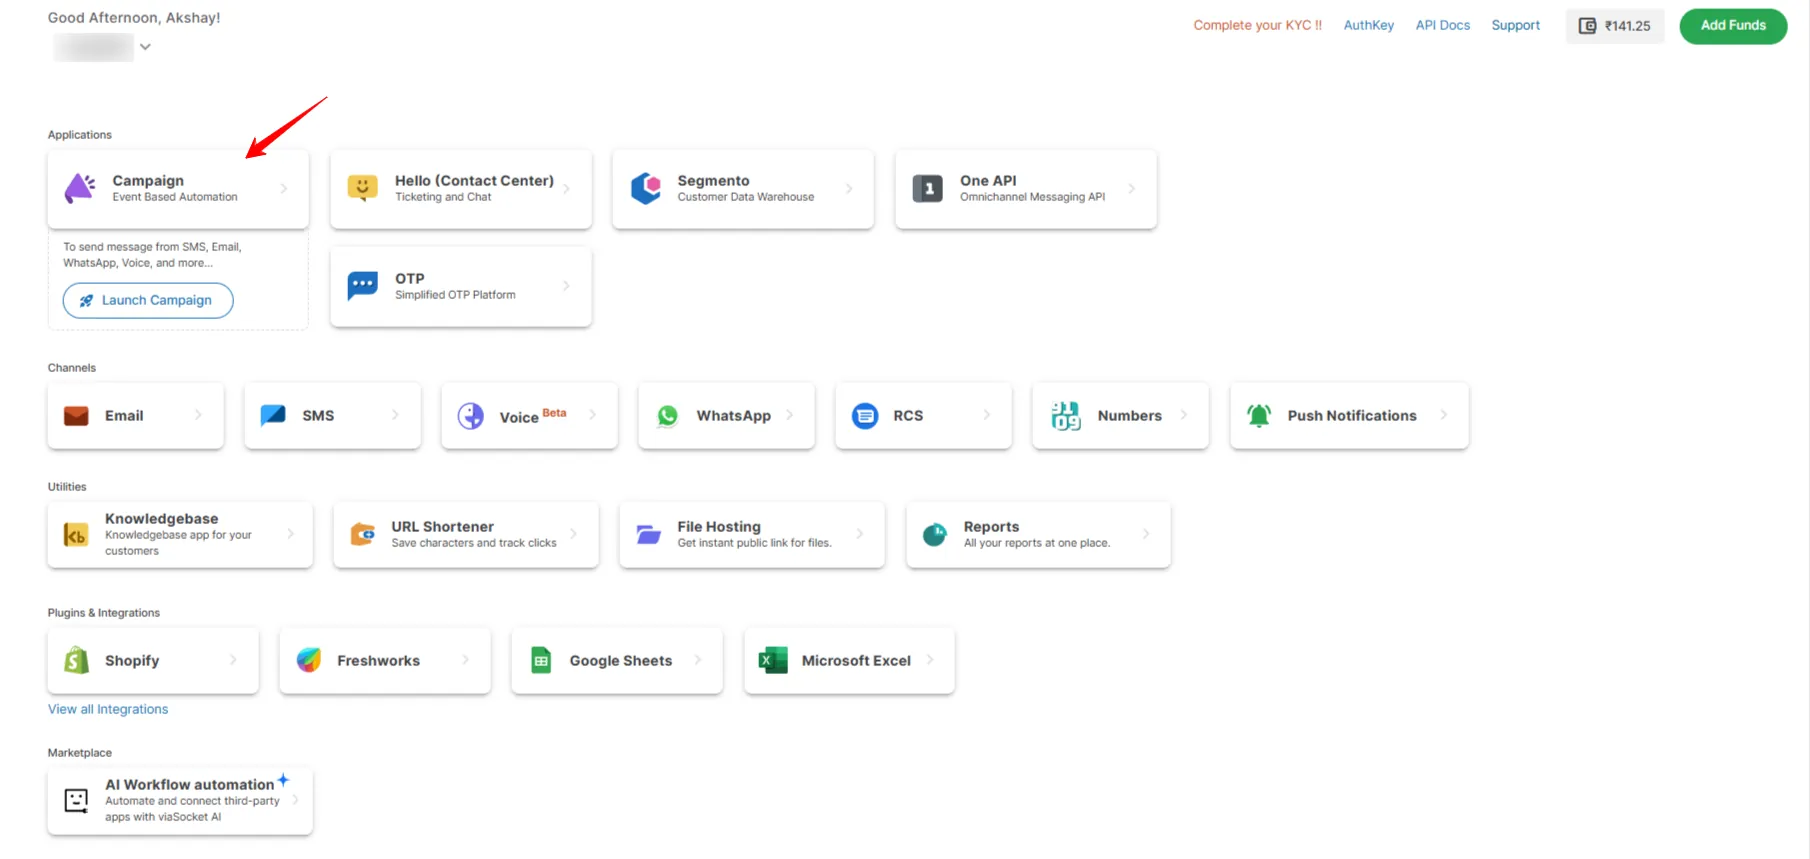Click the Email envelope icon
The height and width of the screenshot is (859, 1810).
click(76, 416)
